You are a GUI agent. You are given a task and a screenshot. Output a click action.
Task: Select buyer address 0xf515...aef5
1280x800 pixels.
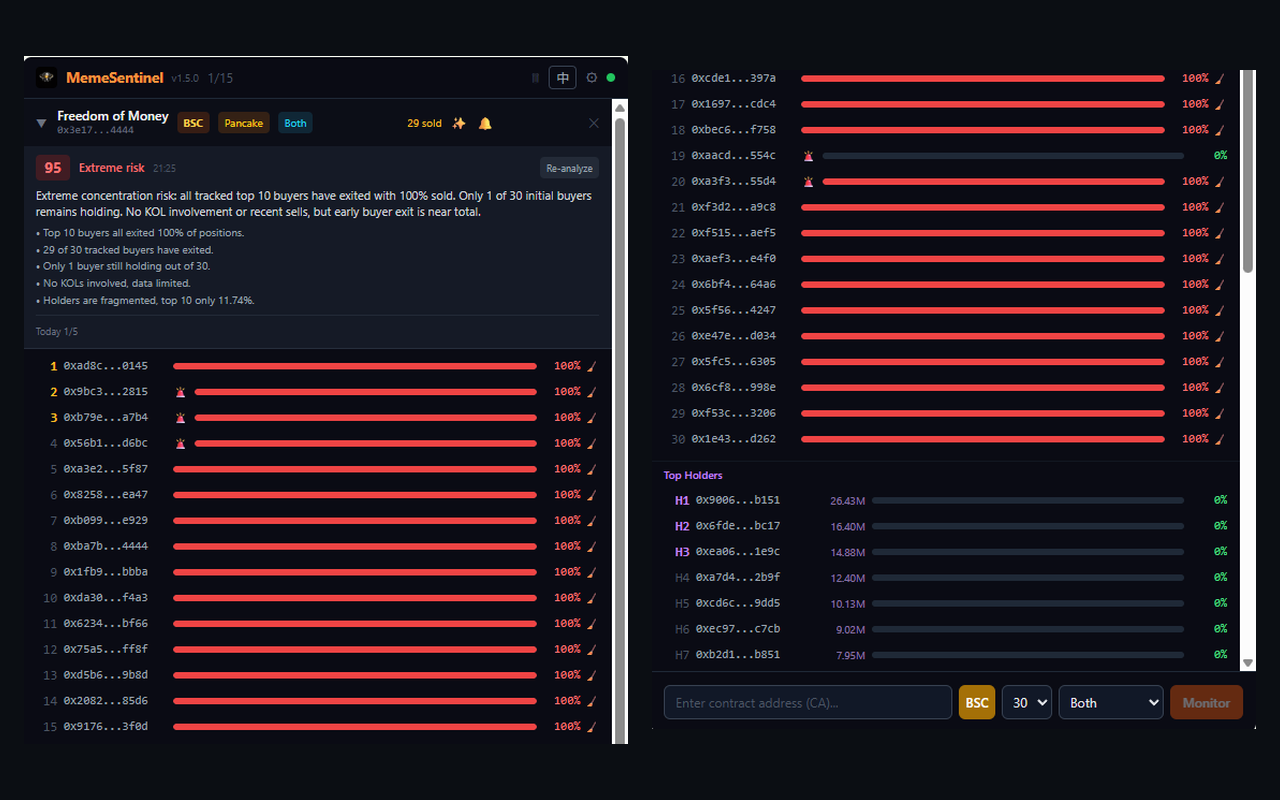[x=733, y=233]
